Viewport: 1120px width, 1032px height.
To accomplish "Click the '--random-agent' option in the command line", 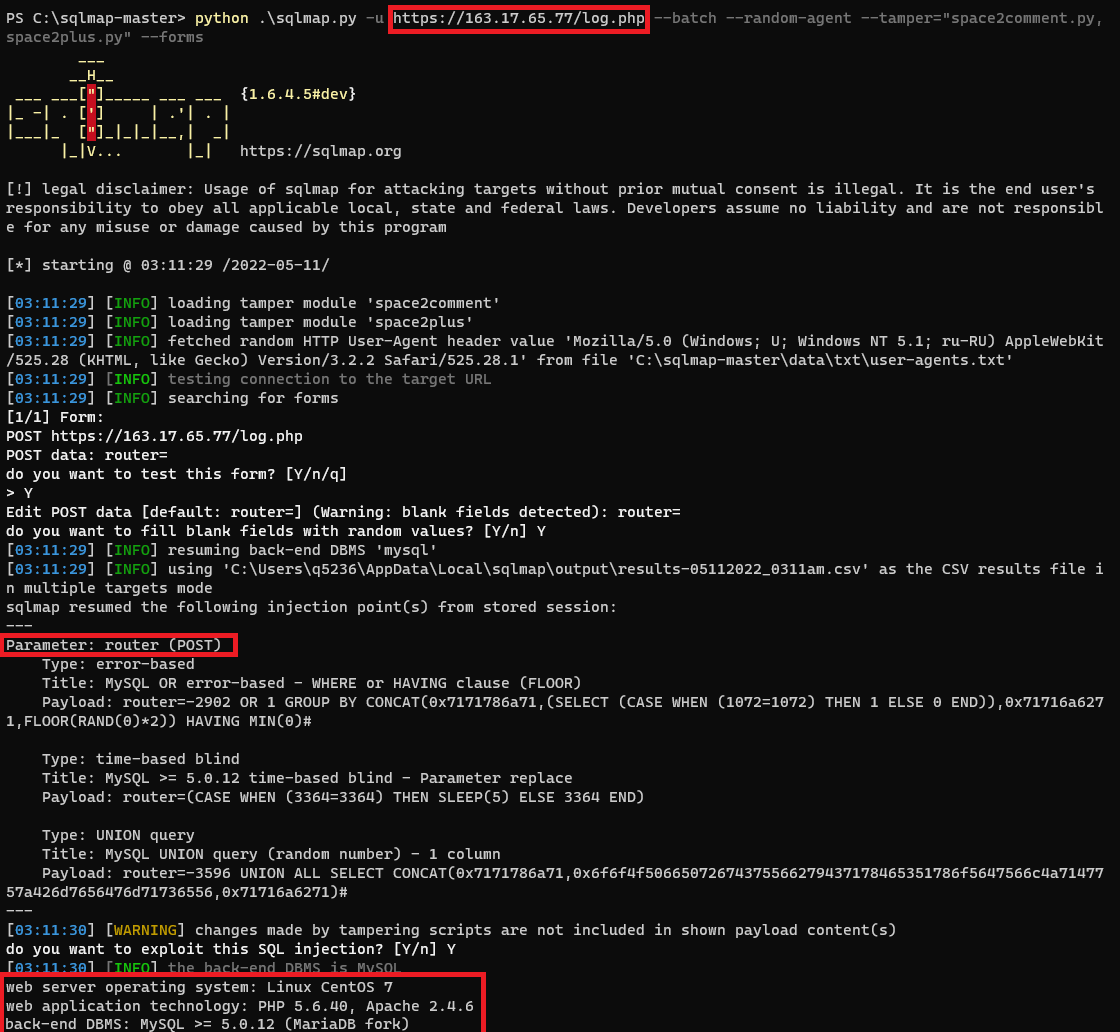I will (789, 18).
